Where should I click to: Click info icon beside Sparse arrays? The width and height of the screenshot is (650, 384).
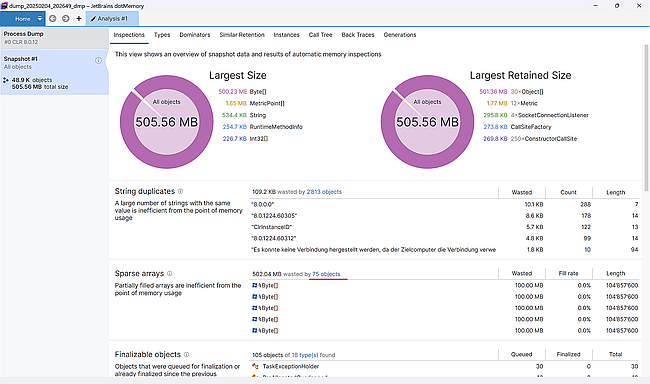coord(170,274)
